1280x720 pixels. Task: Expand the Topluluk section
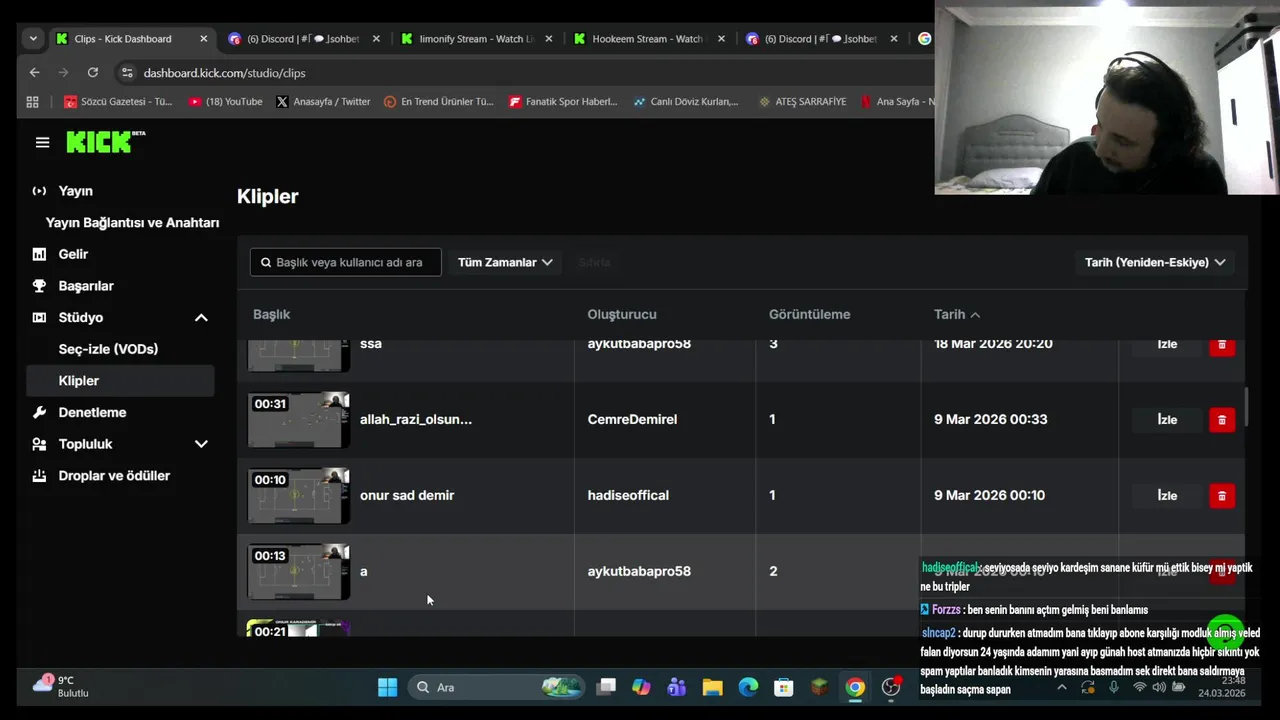point(201,444)
